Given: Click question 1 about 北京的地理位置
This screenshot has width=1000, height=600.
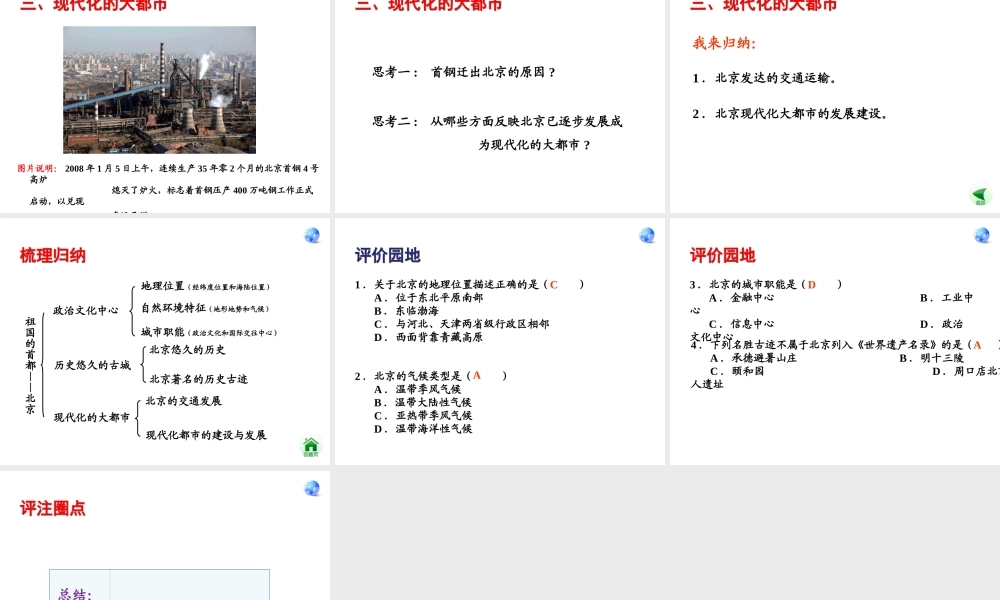Looking at the screenshot, I should click(469, 284).
